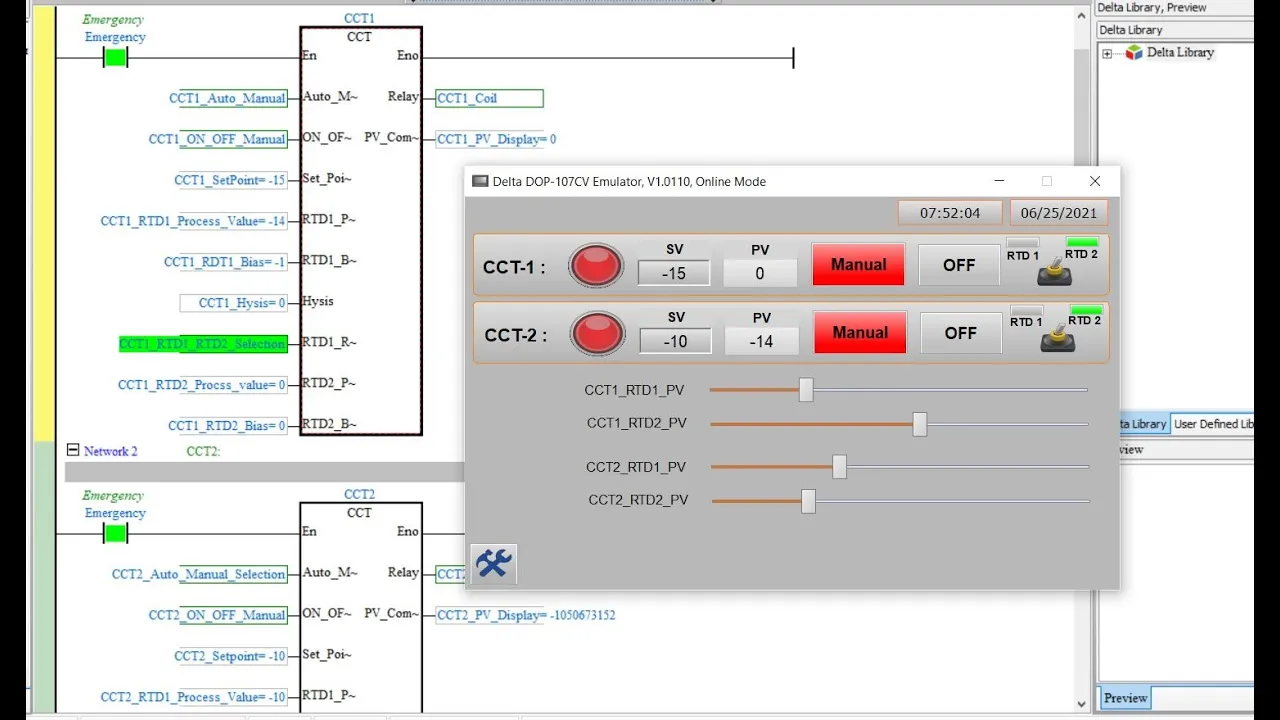
Task: Toggle CCT-1 Manual mode button
Action: [x=858, y=265]
